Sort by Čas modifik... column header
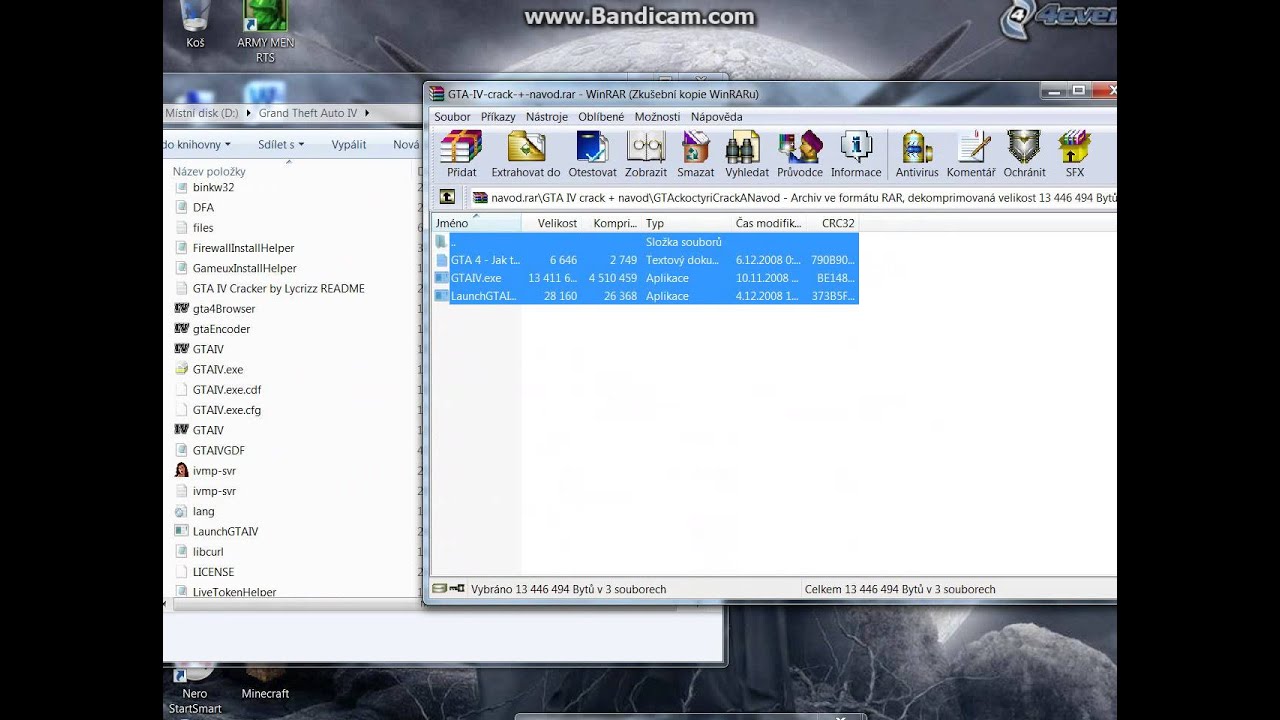Image resolution: width=1280 pixels, height=720 pixels. [x=769, y=223]
